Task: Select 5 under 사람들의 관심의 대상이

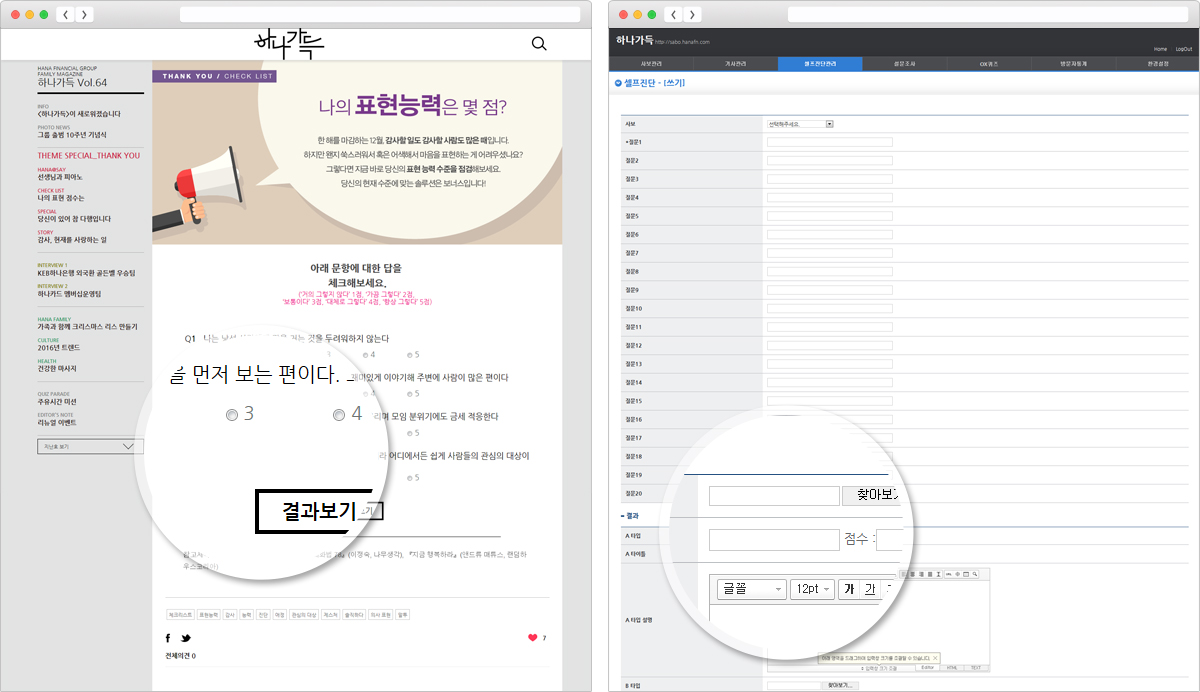Action: 411,478
